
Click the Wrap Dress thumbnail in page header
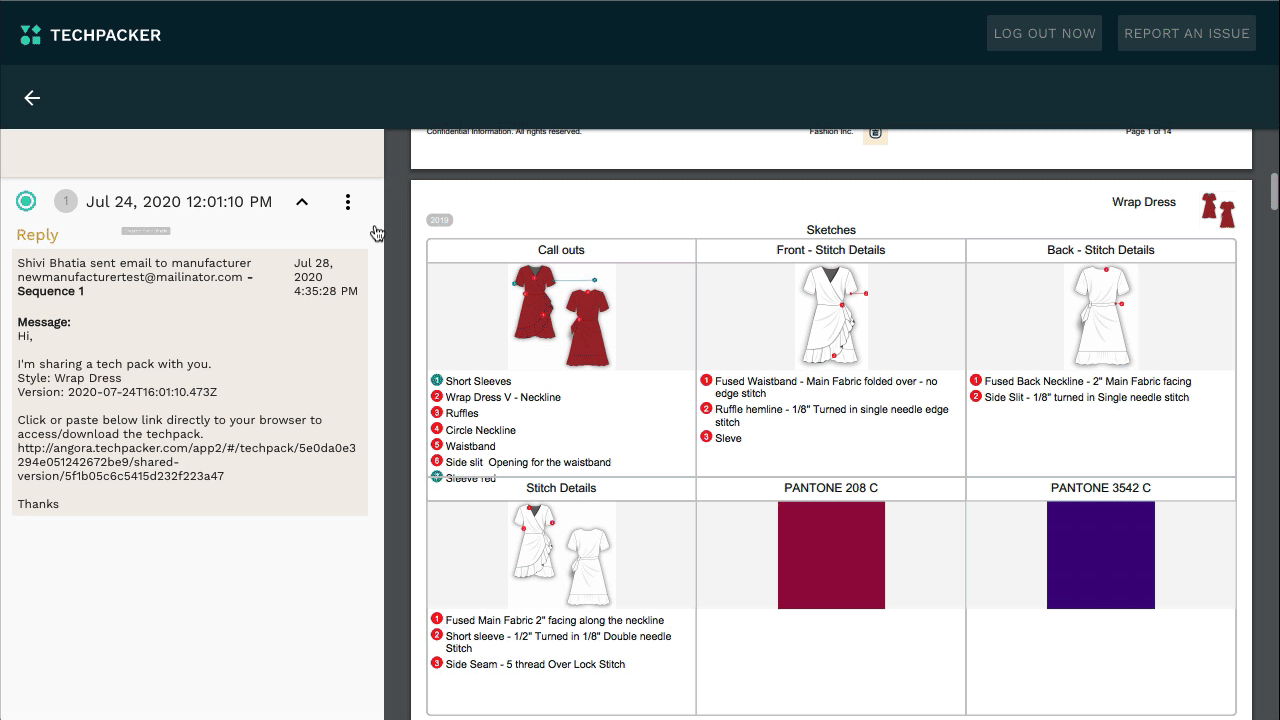pyautogui.click(x=1218, y=210)
